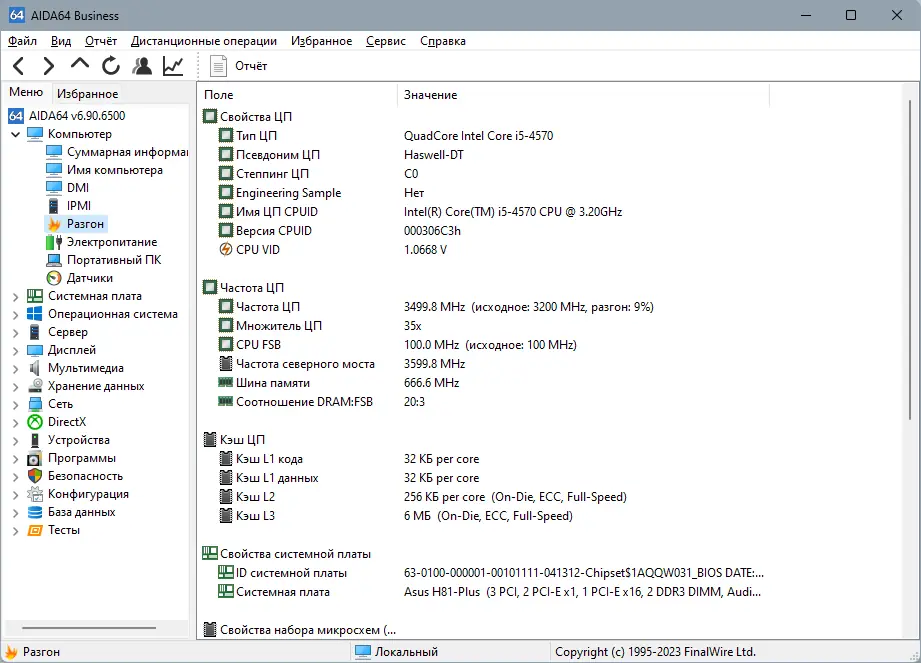The height and width of the screenshot is (663, 921).
Task: Collapse the Компьютер tree node
Action: click(x=15, y=134)
